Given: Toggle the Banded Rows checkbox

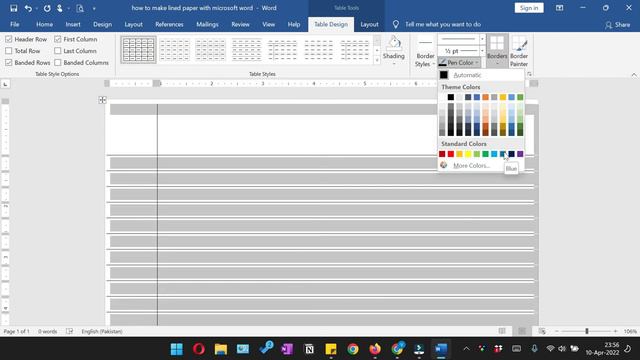Looking at the screenshot, I should click(9, 62).
